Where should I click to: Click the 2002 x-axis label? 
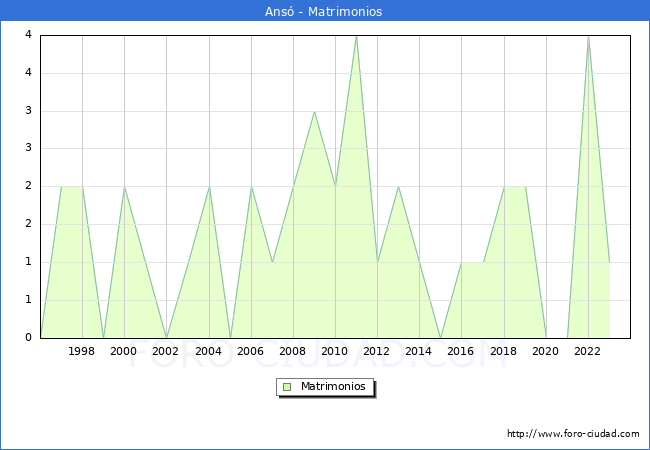point(165,351)
